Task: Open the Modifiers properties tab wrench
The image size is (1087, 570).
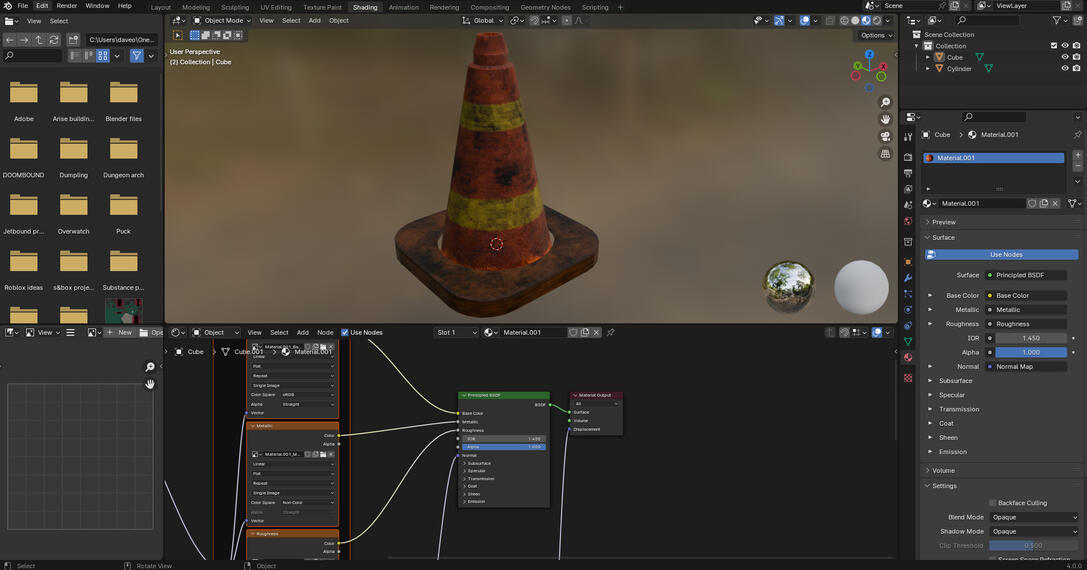Action: pos(908,278)
